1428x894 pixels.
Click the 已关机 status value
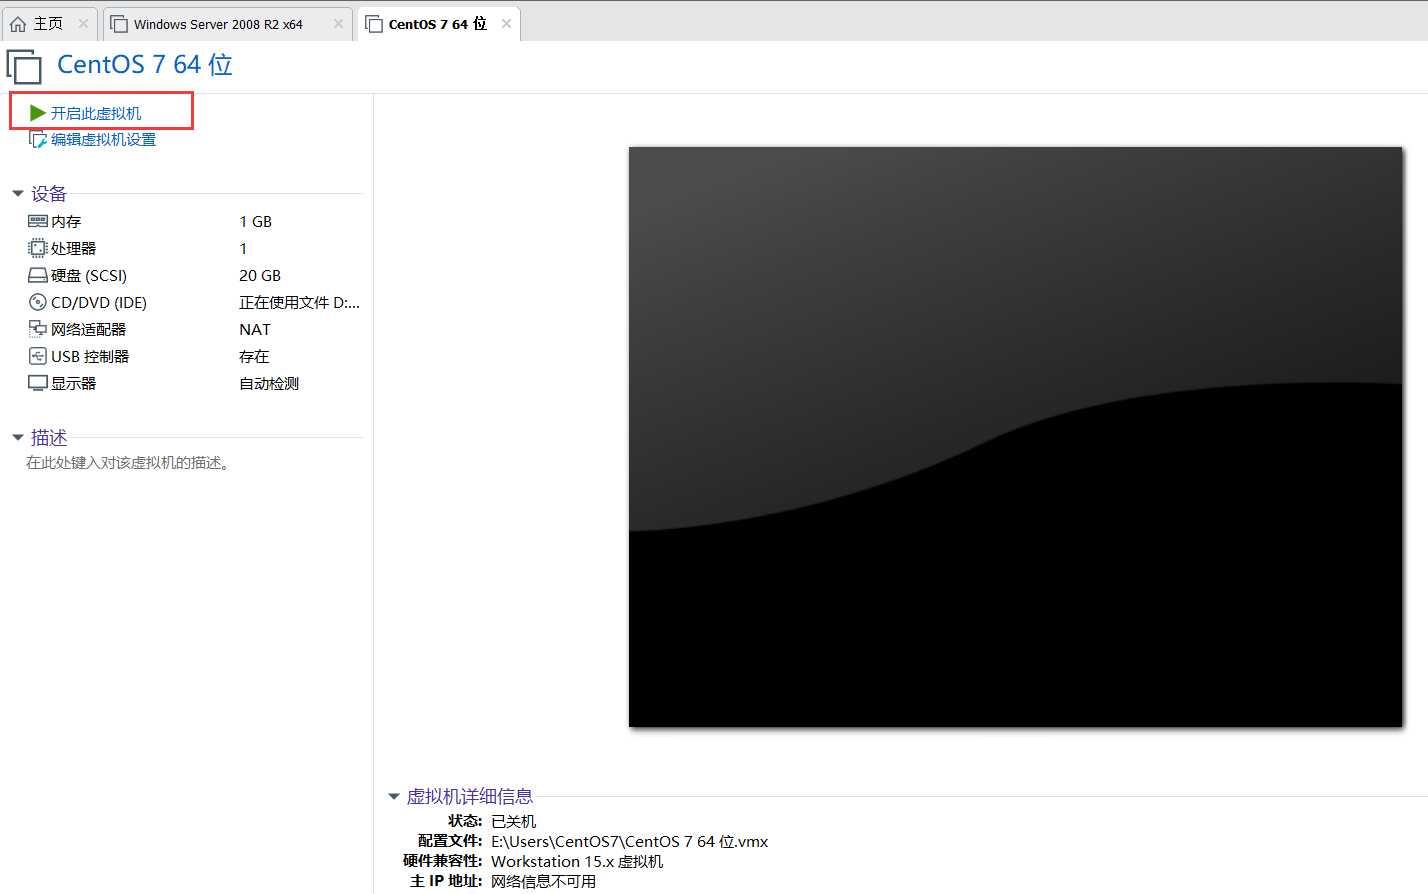(x=514, y=821)
